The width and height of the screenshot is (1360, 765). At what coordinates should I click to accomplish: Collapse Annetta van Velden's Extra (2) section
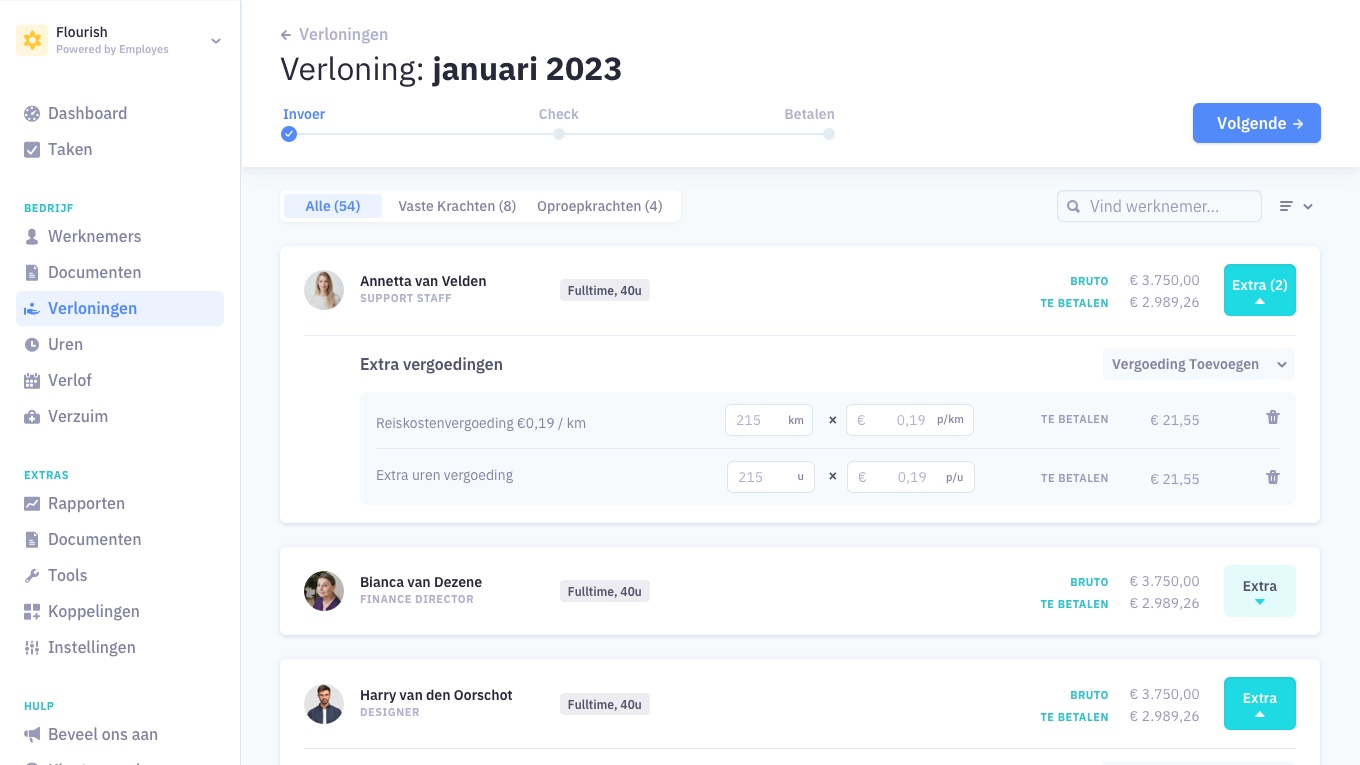point(1259,290)
